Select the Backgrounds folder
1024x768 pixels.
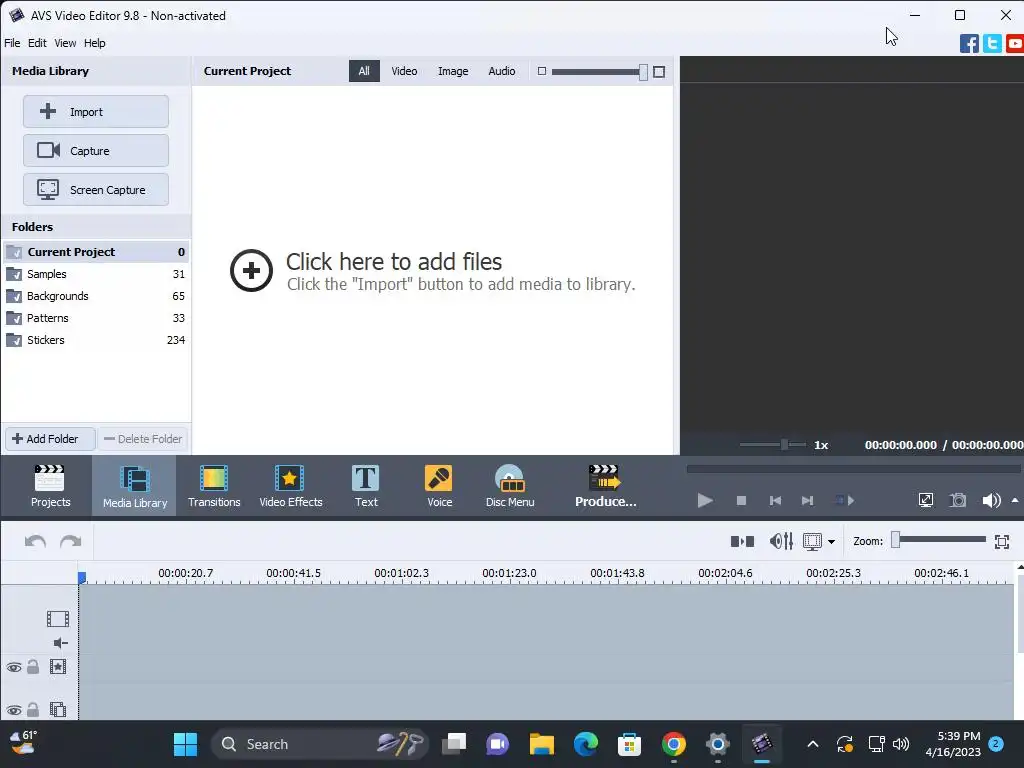point(96,296)
